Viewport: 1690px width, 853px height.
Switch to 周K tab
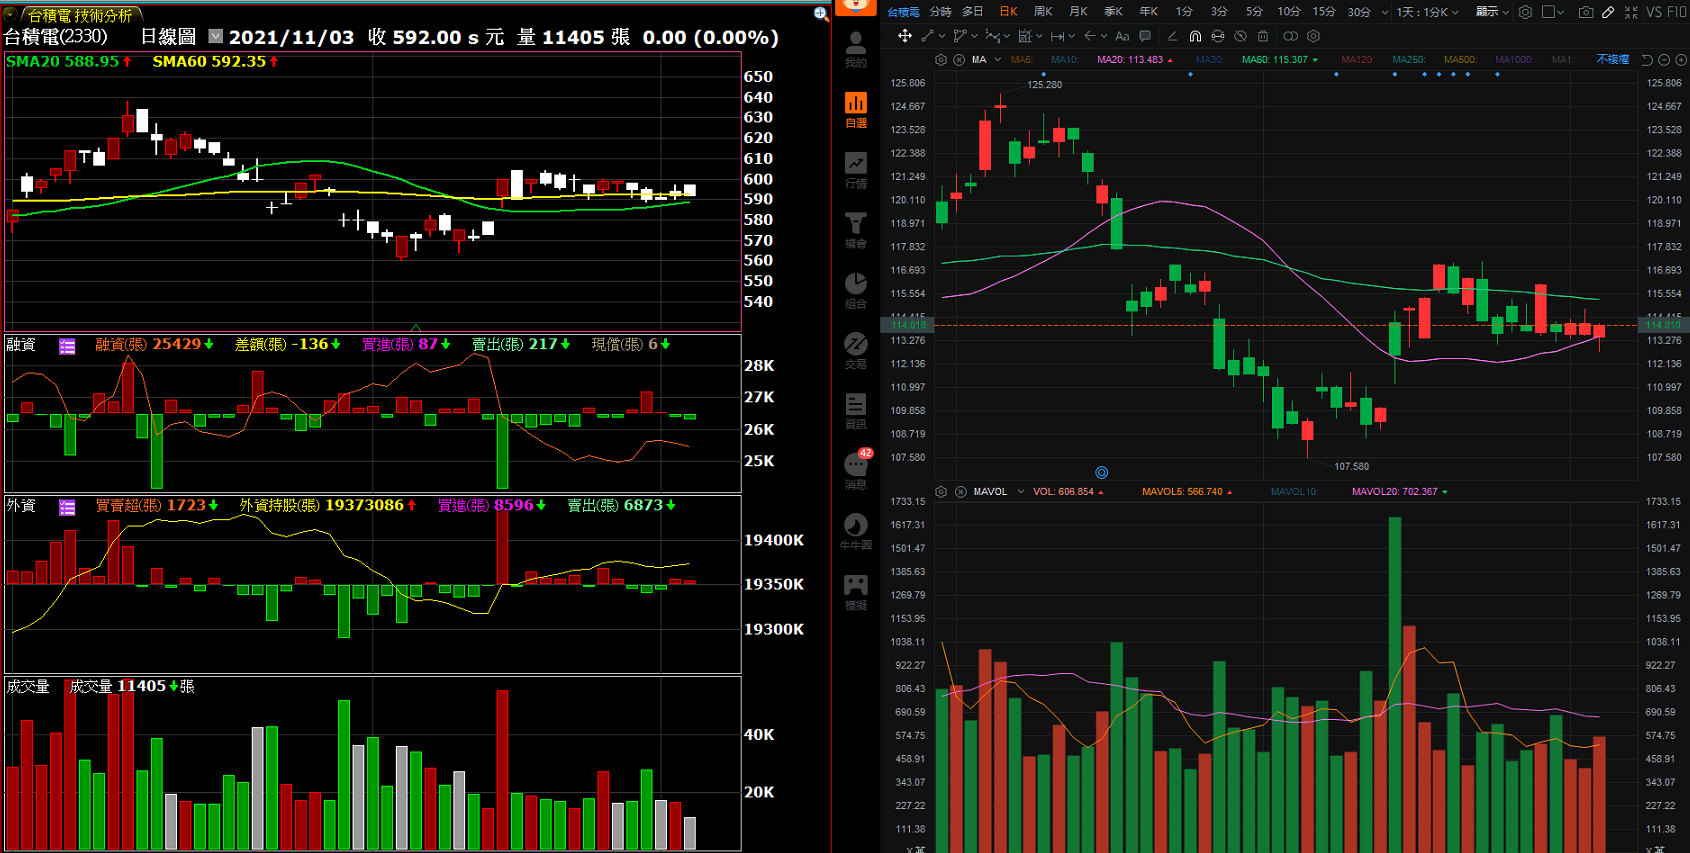pyautogui.click(x=1043, y=12)
